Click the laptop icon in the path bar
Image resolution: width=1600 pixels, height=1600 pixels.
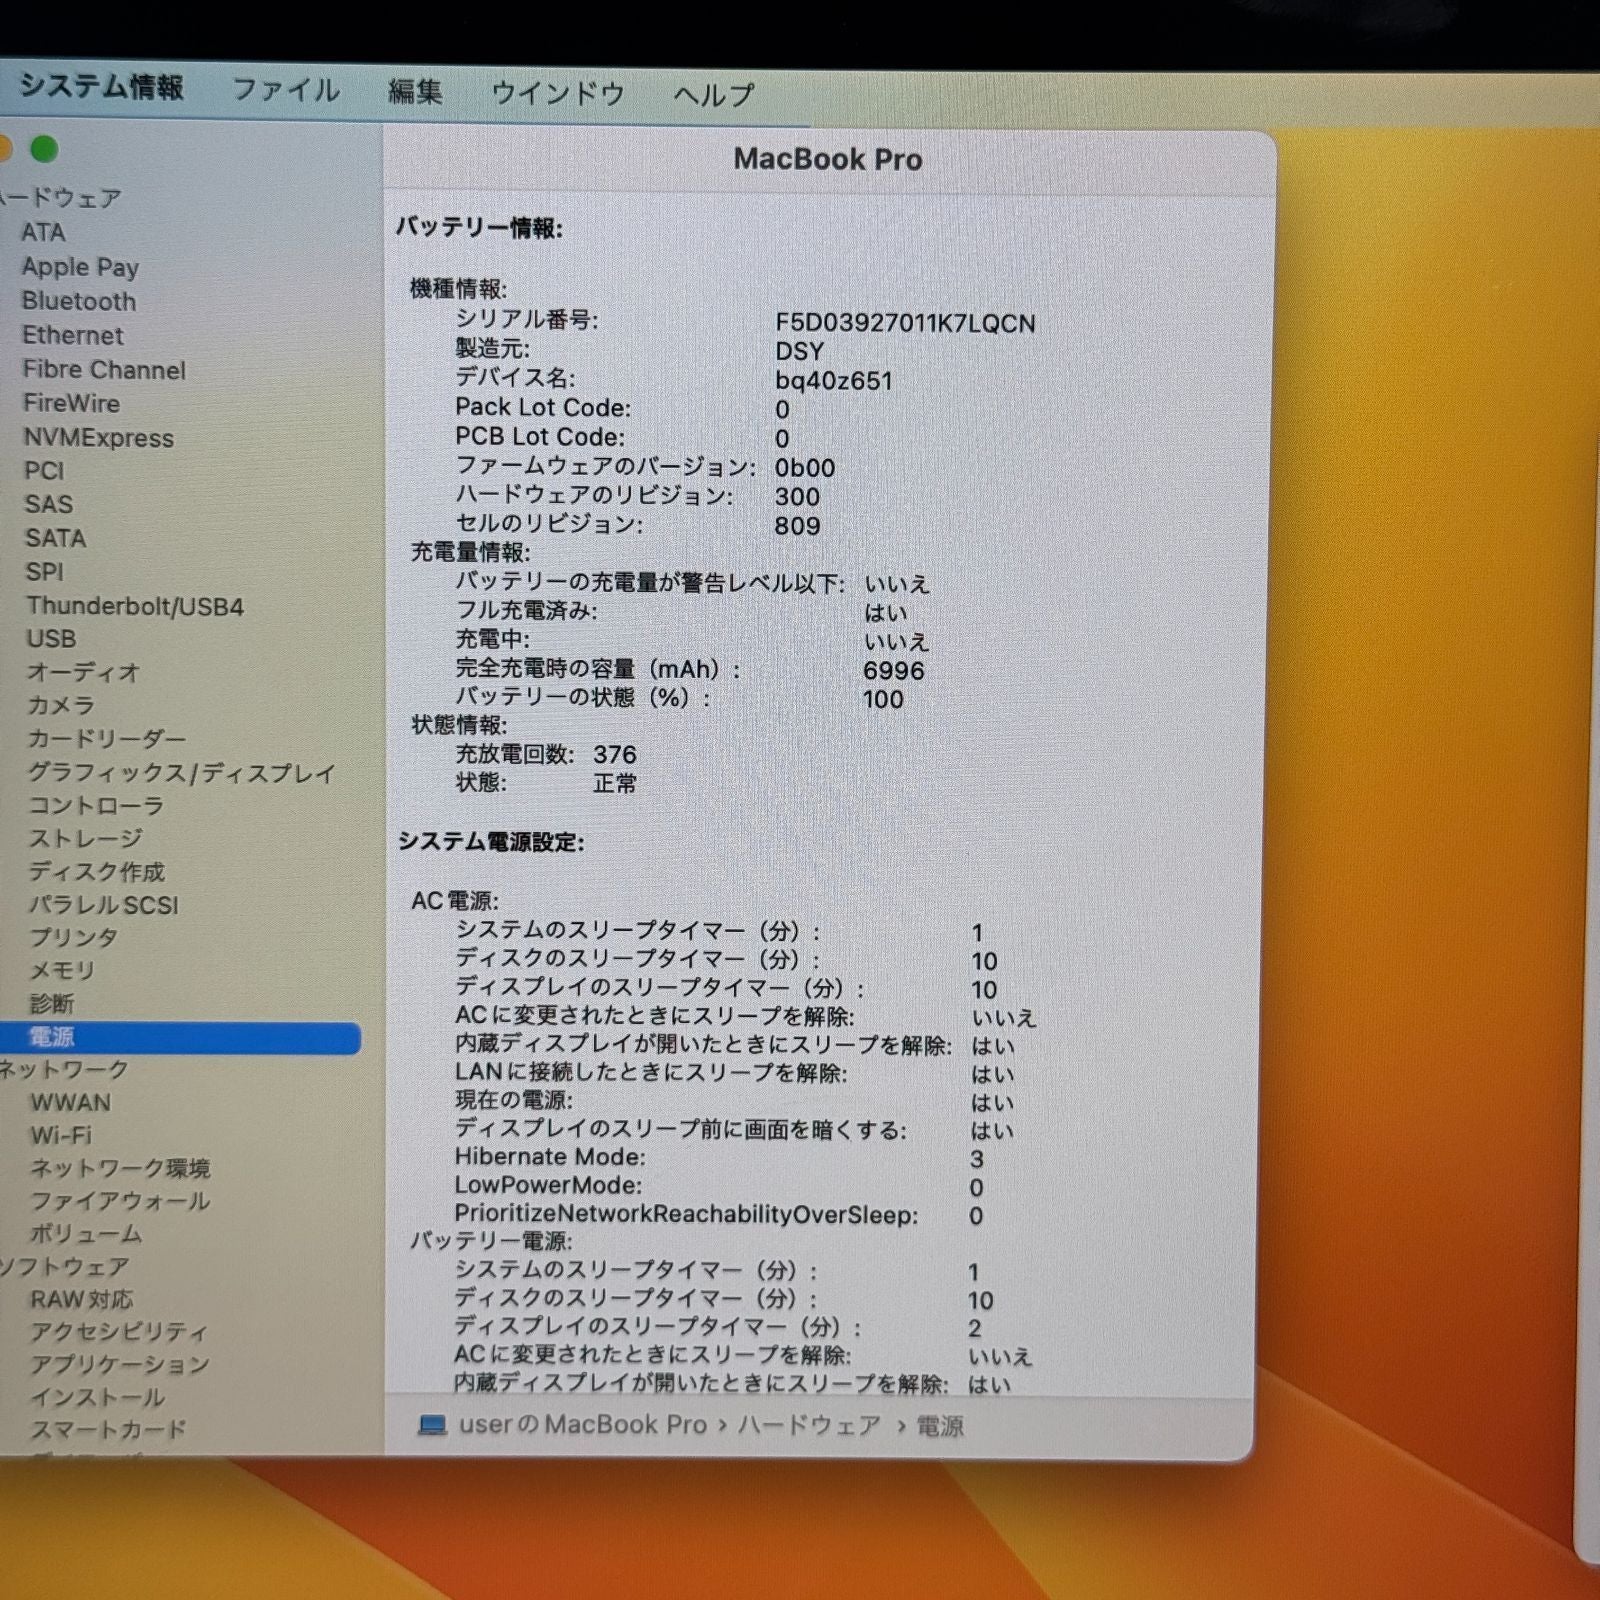click(x=432, y=1425)
